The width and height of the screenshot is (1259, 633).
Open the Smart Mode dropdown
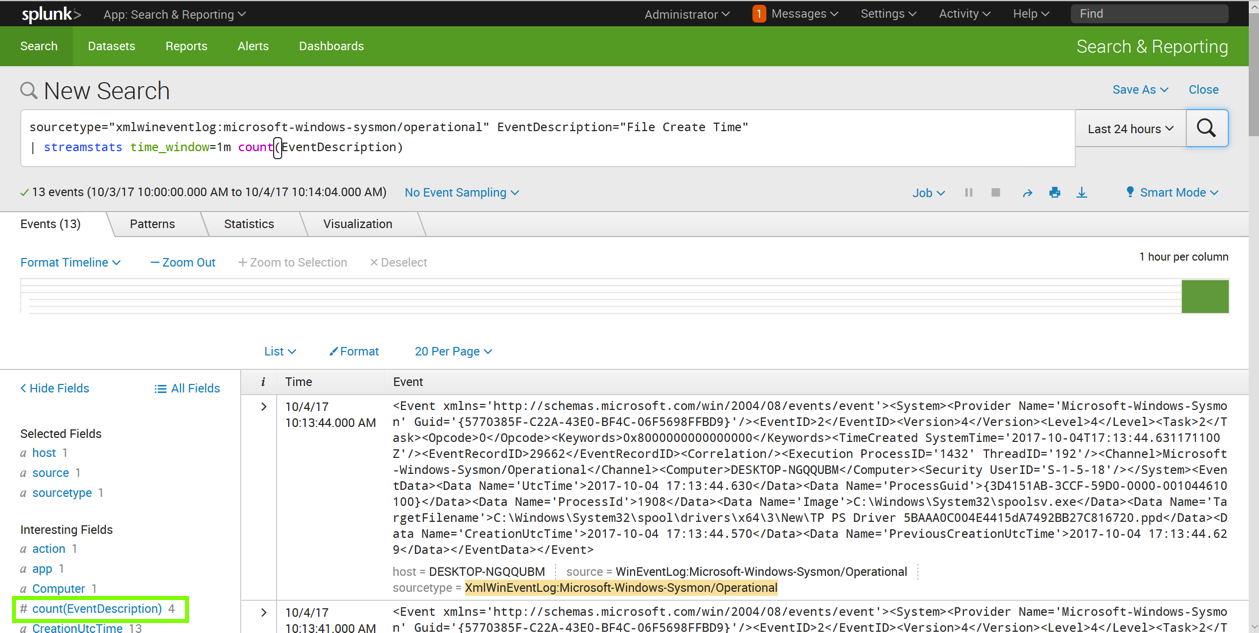click(x=1172, y=193)
